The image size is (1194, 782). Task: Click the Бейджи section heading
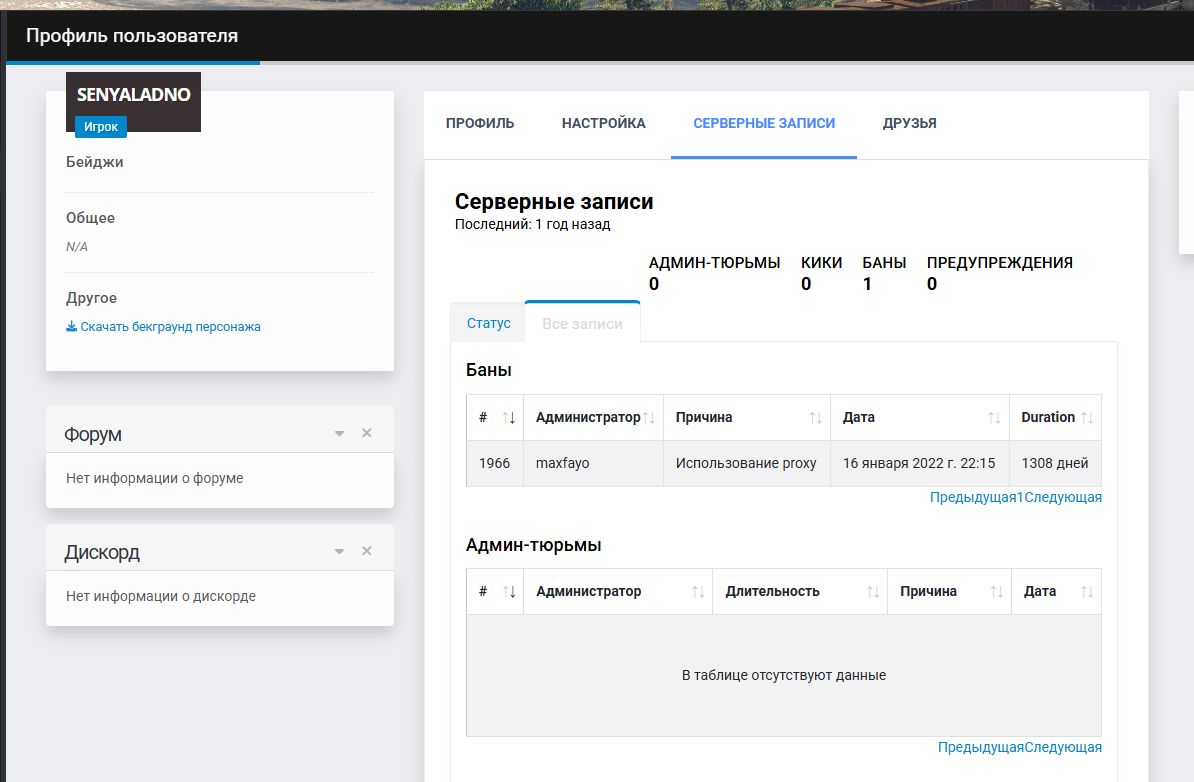pyautogui.click(x=94, y=162)
